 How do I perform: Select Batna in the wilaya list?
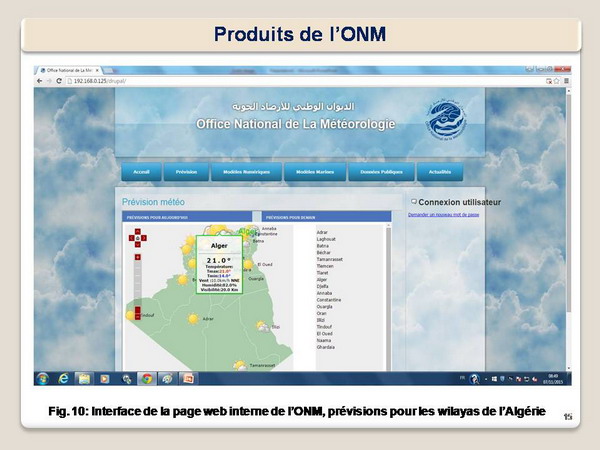click(x=323, y=246)
